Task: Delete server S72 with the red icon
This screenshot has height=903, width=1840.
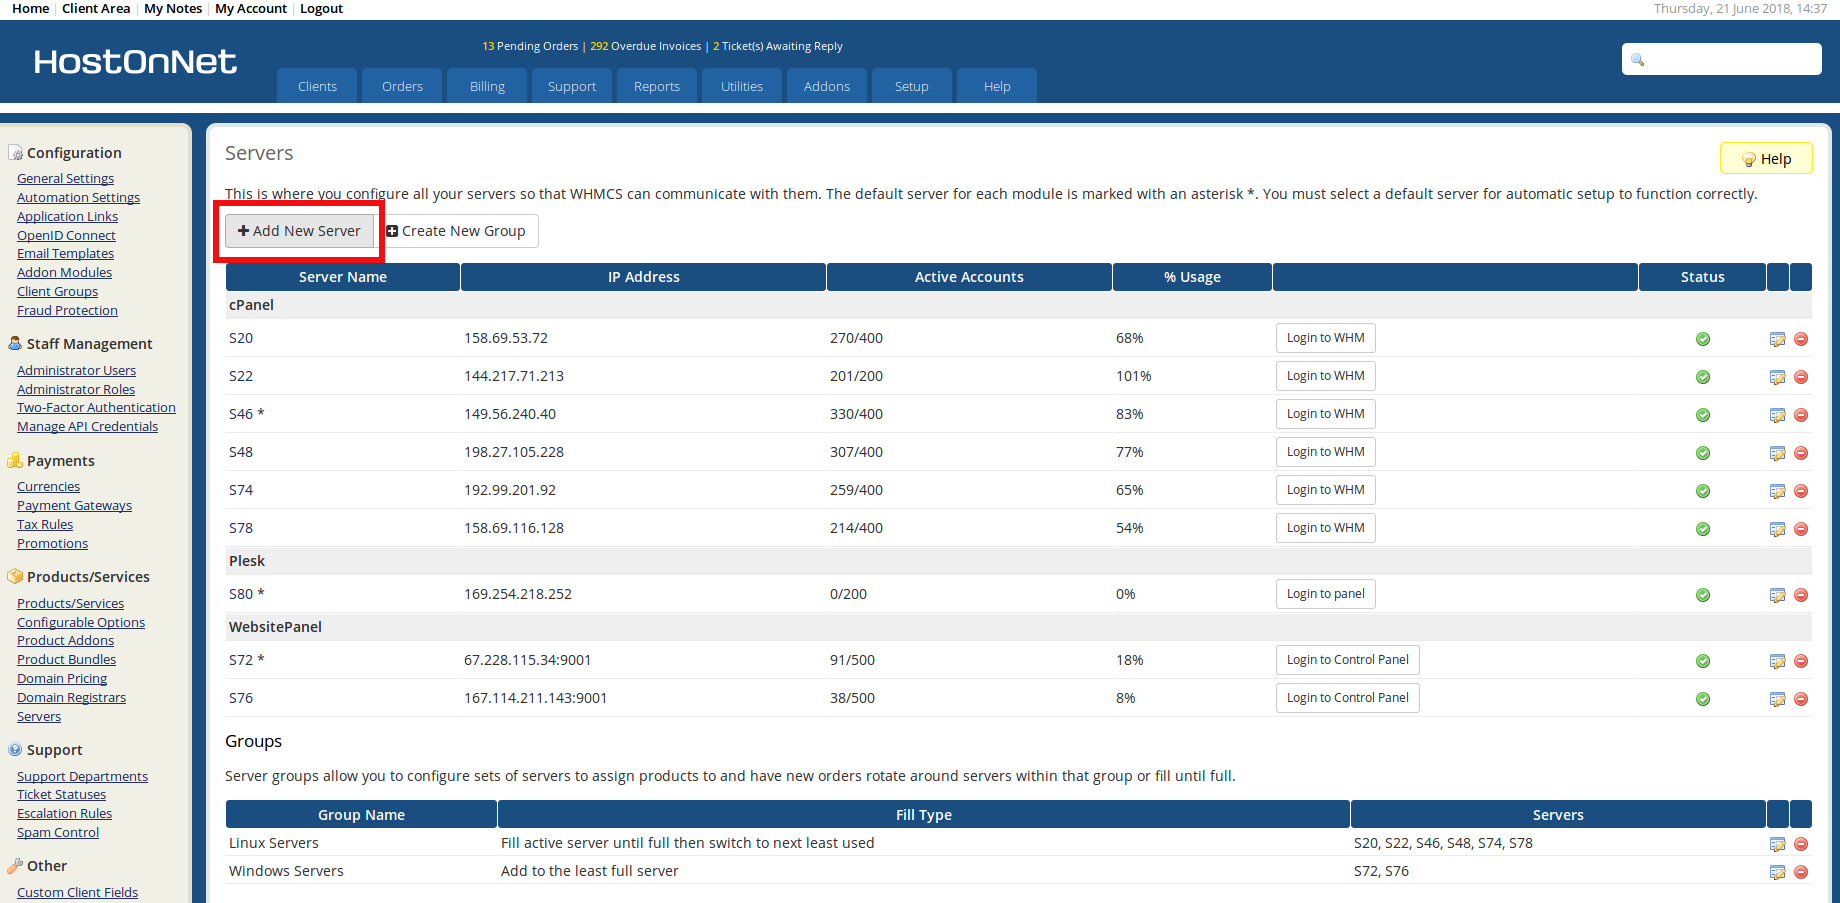Action: coord(1801,661)
